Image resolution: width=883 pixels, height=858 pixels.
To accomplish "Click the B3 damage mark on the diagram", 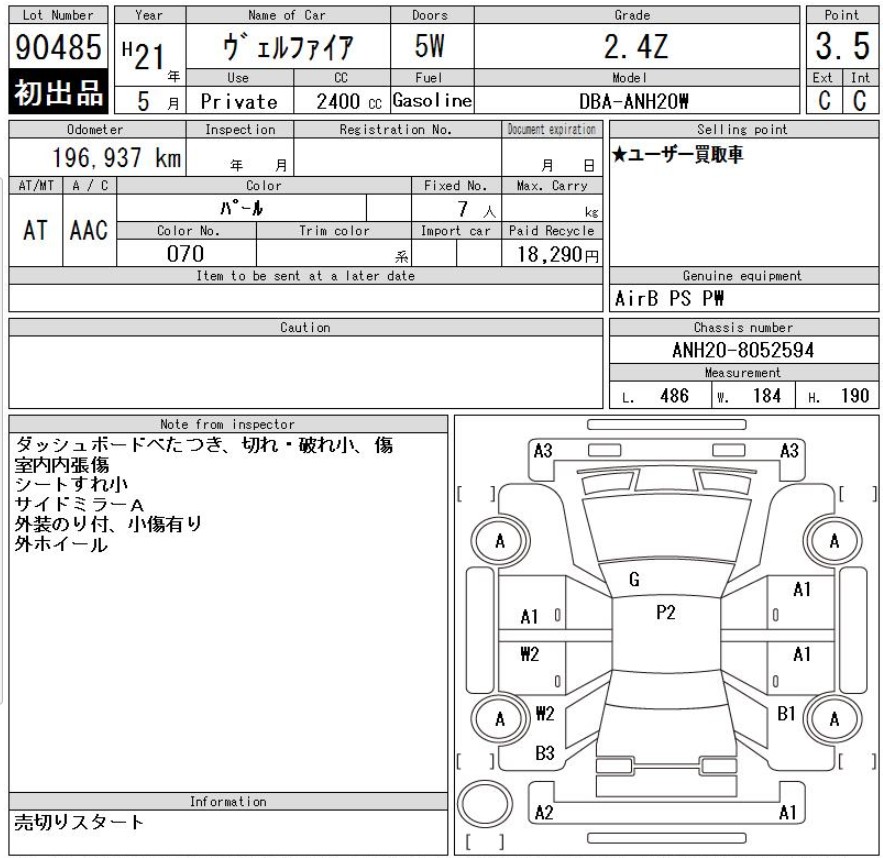I will 544,754.
